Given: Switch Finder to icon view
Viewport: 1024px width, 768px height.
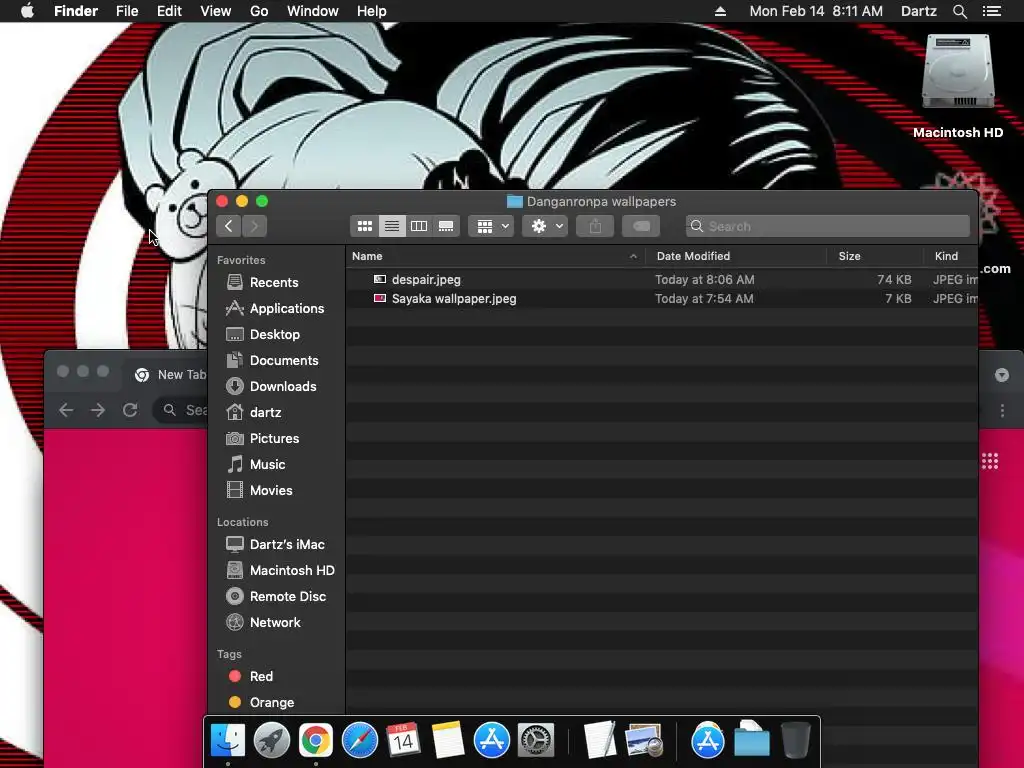Looking at the screenshot, I should (x=364, y=226).
